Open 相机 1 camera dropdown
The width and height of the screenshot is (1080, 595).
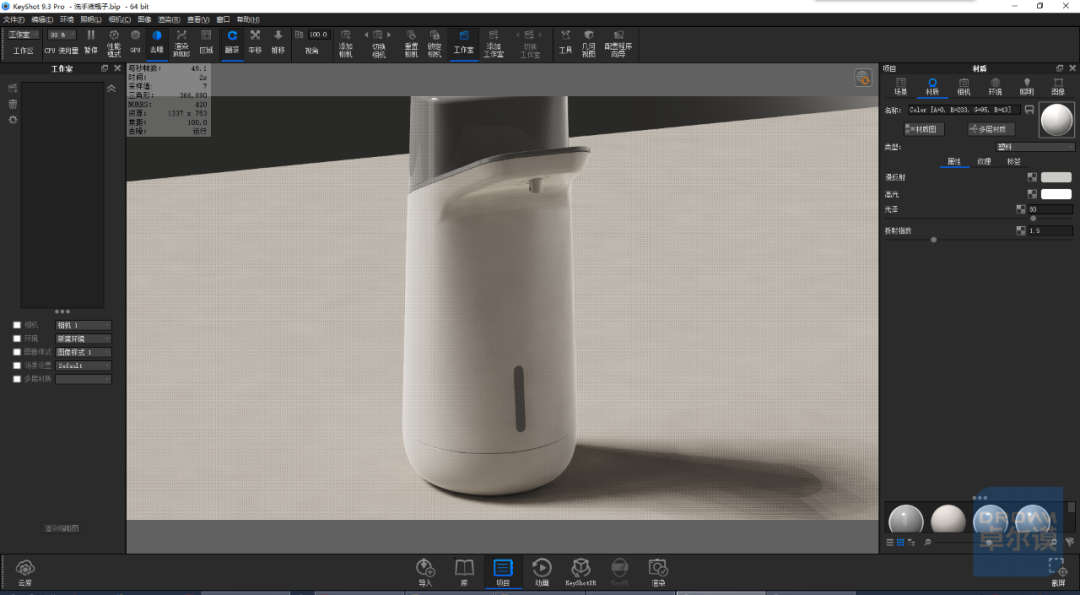pyautogui.click(x=83, y=325)
